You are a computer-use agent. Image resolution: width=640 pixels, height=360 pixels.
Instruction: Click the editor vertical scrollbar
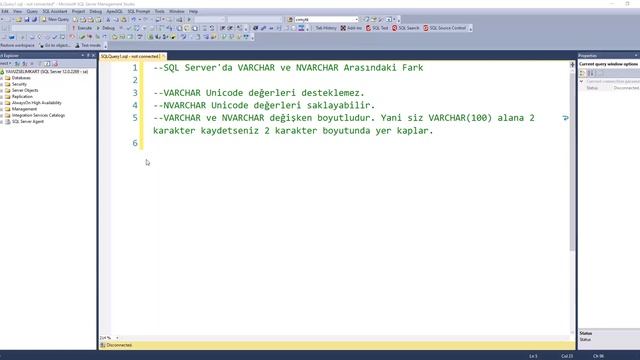coord(572,163)
